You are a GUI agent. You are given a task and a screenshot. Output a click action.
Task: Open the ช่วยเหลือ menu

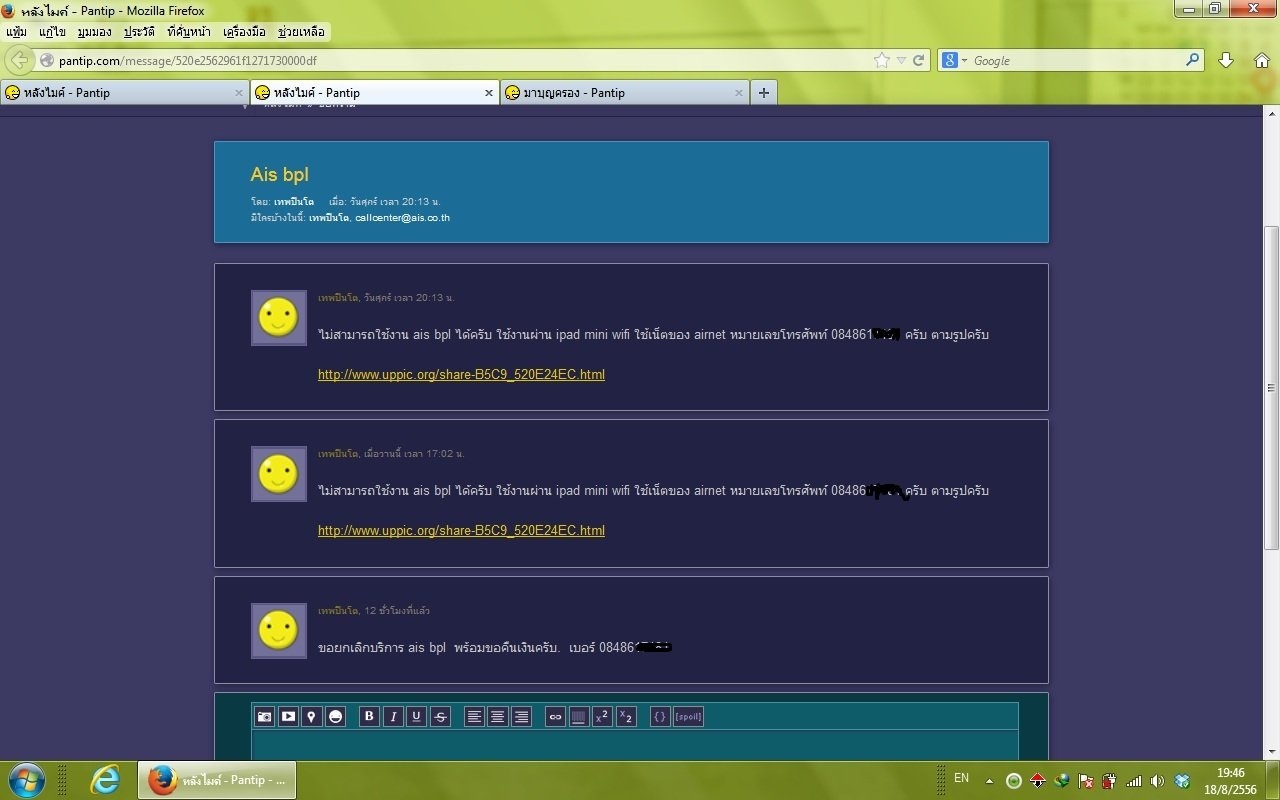(300, 32)
